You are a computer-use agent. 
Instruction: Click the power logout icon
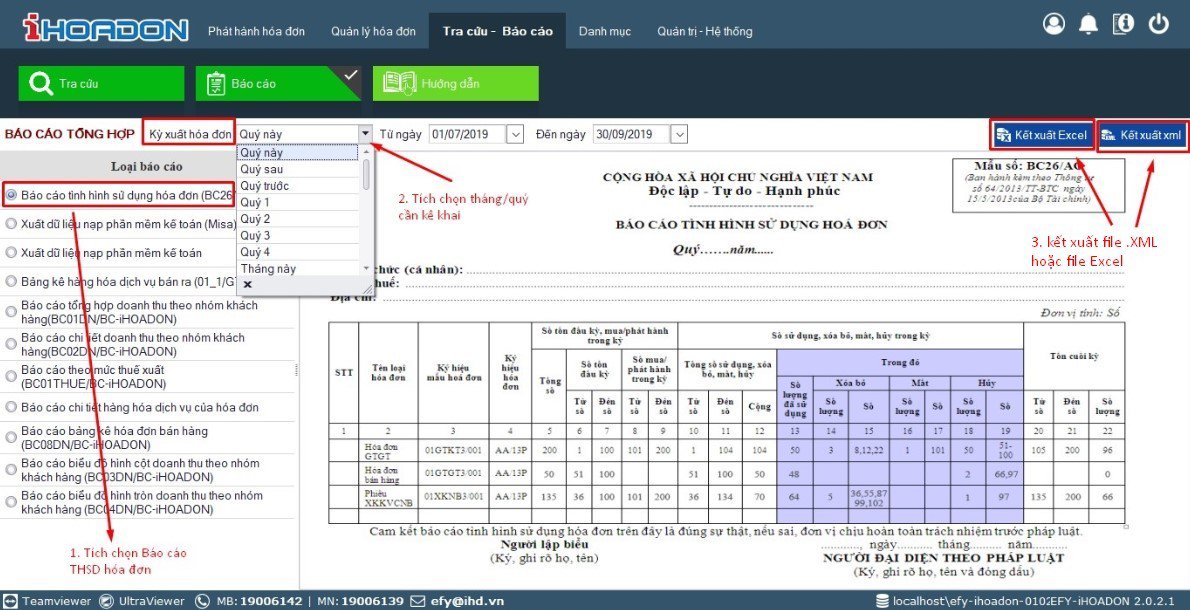point(1159,24)
